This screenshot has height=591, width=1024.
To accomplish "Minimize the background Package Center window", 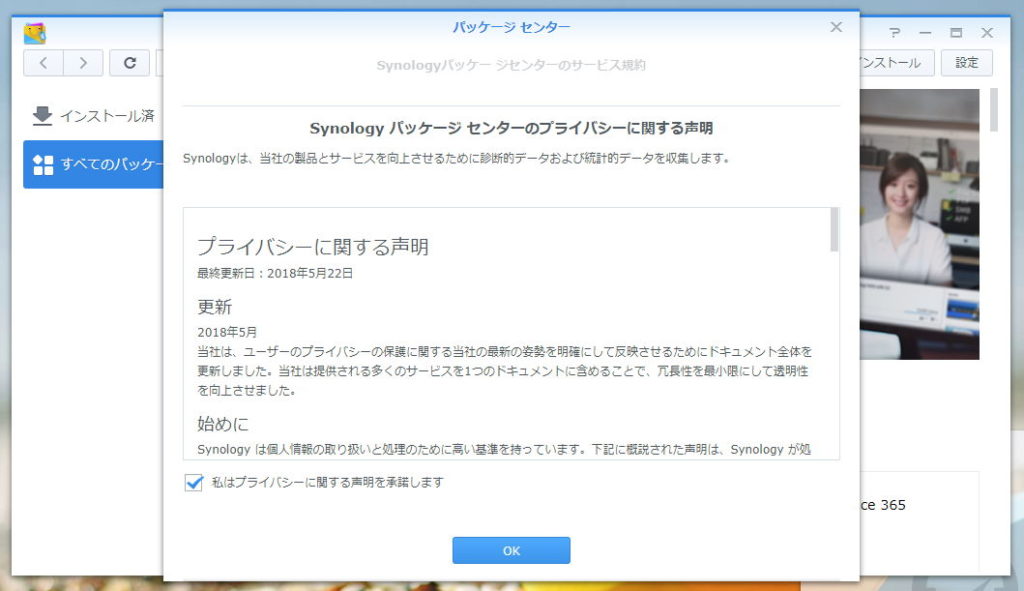I will pos(925,33).
